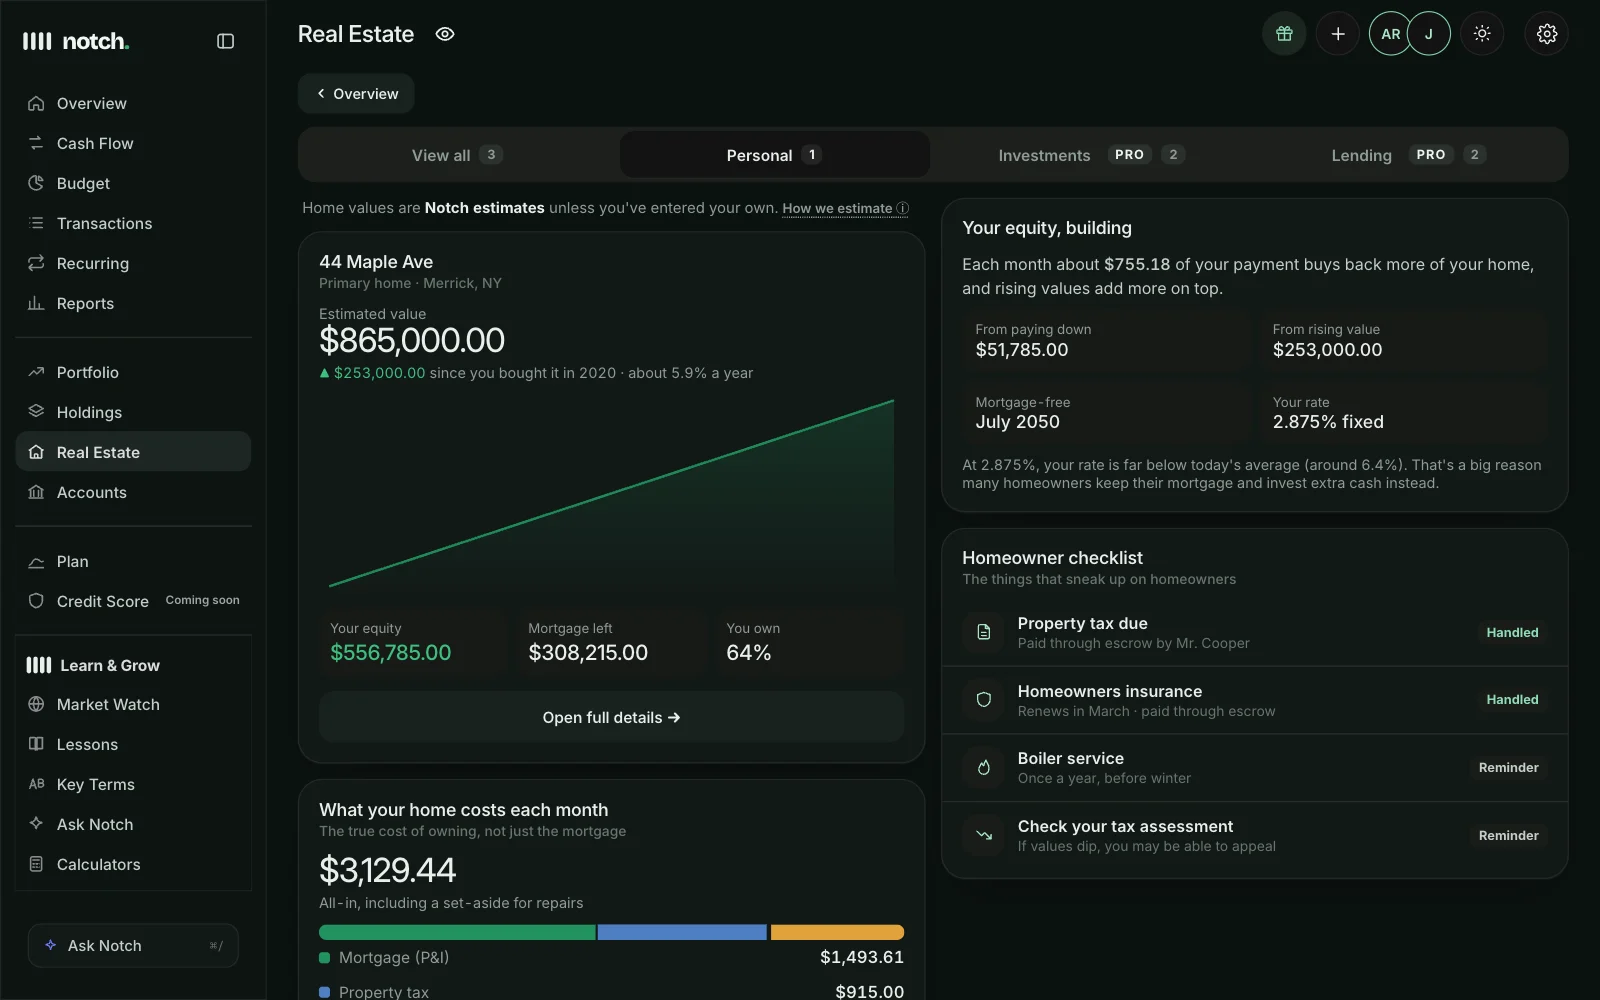The width and height of the screenshot is (1600, 1000).
Task: Open Market Watch in sidebar
Action: tap(133, 704)
